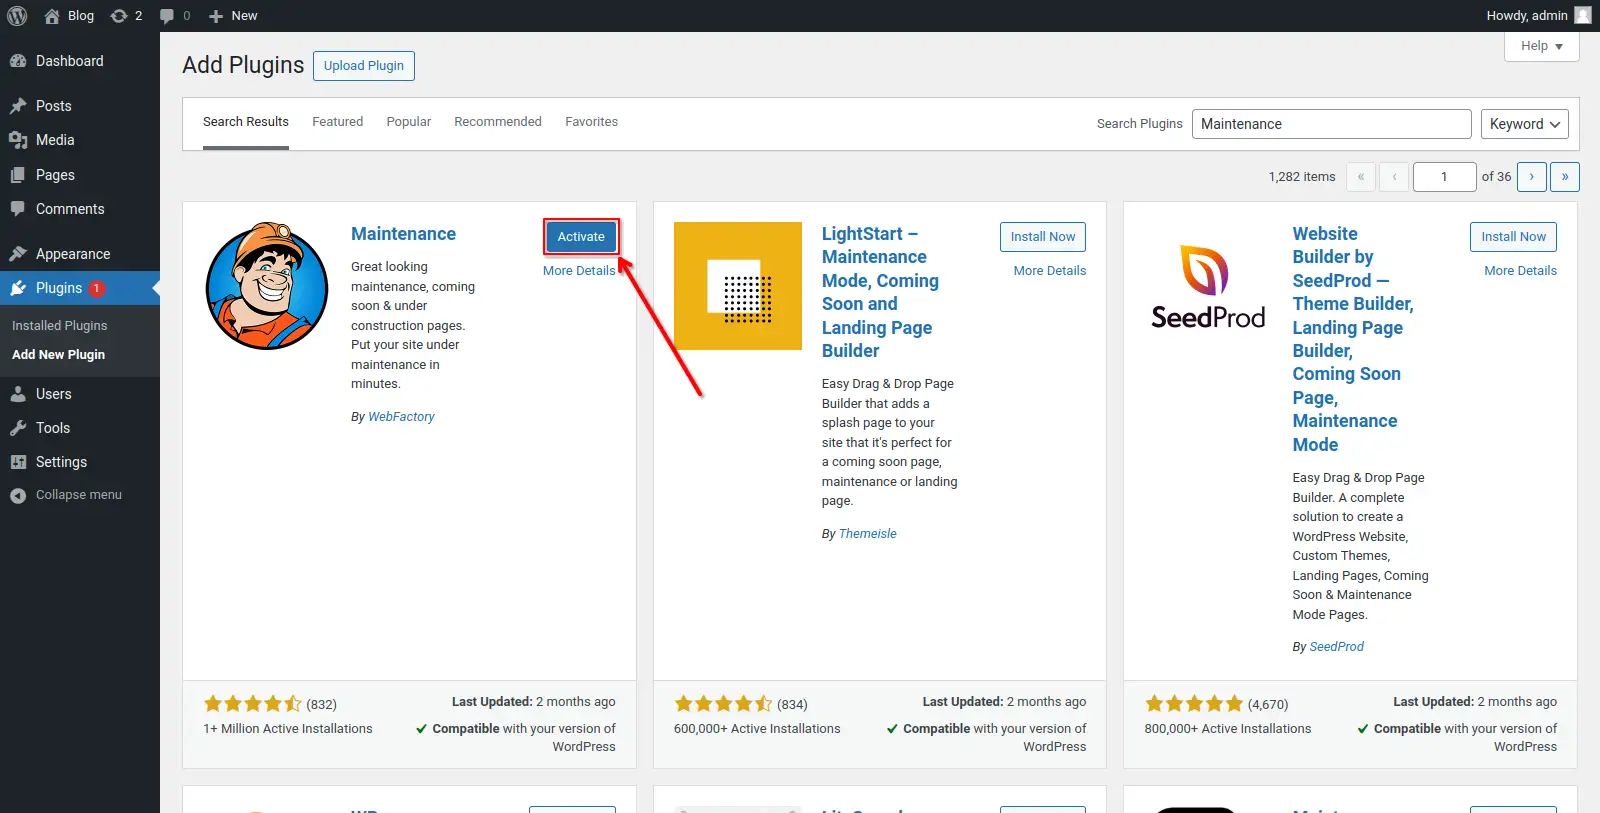This screenshot has height=813, width=1600.
Task: Click the LightStart yellow plugin thumbnail
Action: pos(738,286)
